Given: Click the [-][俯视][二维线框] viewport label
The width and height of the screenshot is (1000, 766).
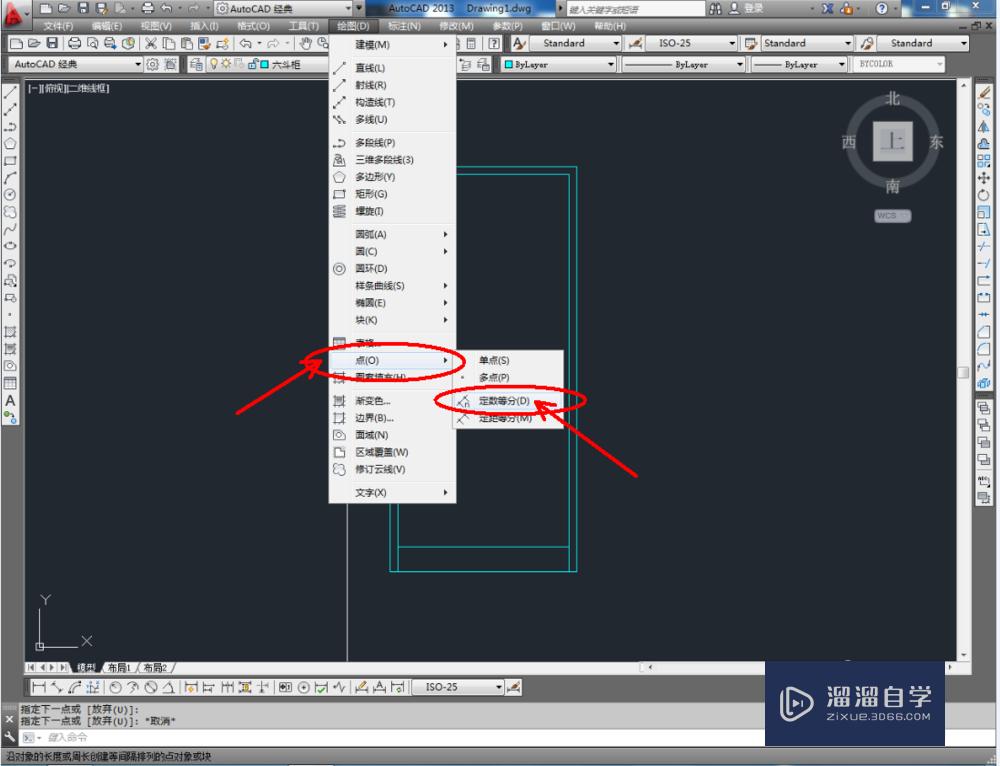Looking at the screenshot, I should click(68, 89).
